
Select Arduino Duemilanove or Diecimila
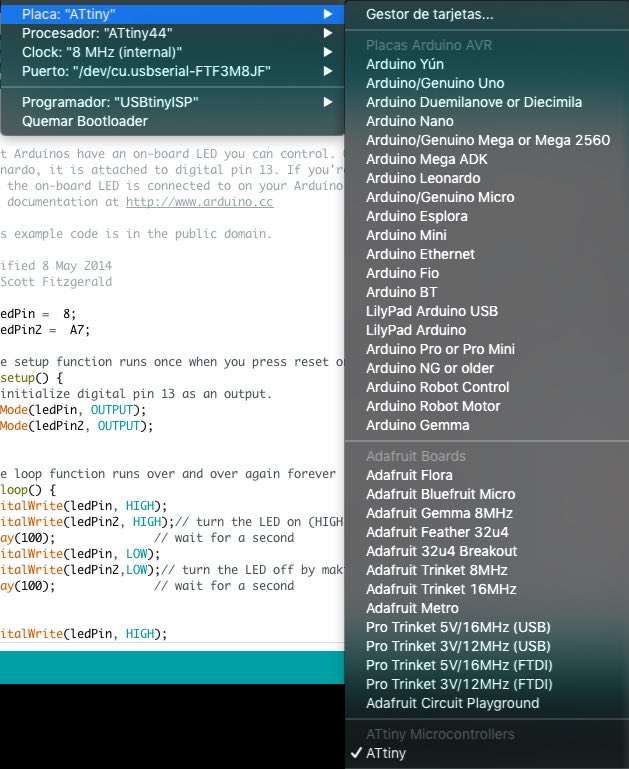474,102
